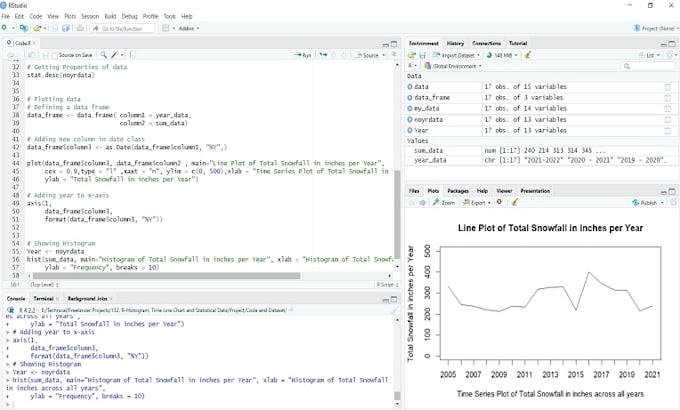This screenshot has height=410, width=680.
Task: Close the Code.R editor tab
Action: (34, 43)
